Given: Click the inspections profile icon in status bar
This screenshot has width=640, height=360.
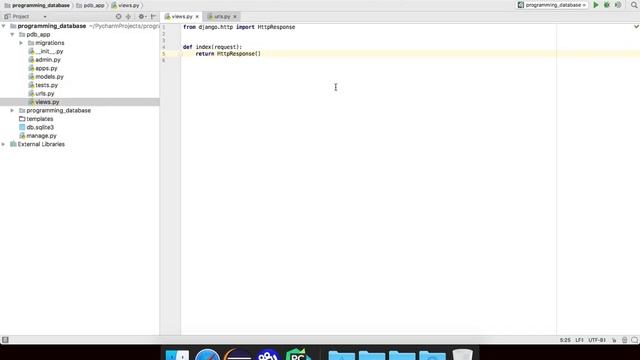Looking at the screenshot, I should [x=624, y=340].
